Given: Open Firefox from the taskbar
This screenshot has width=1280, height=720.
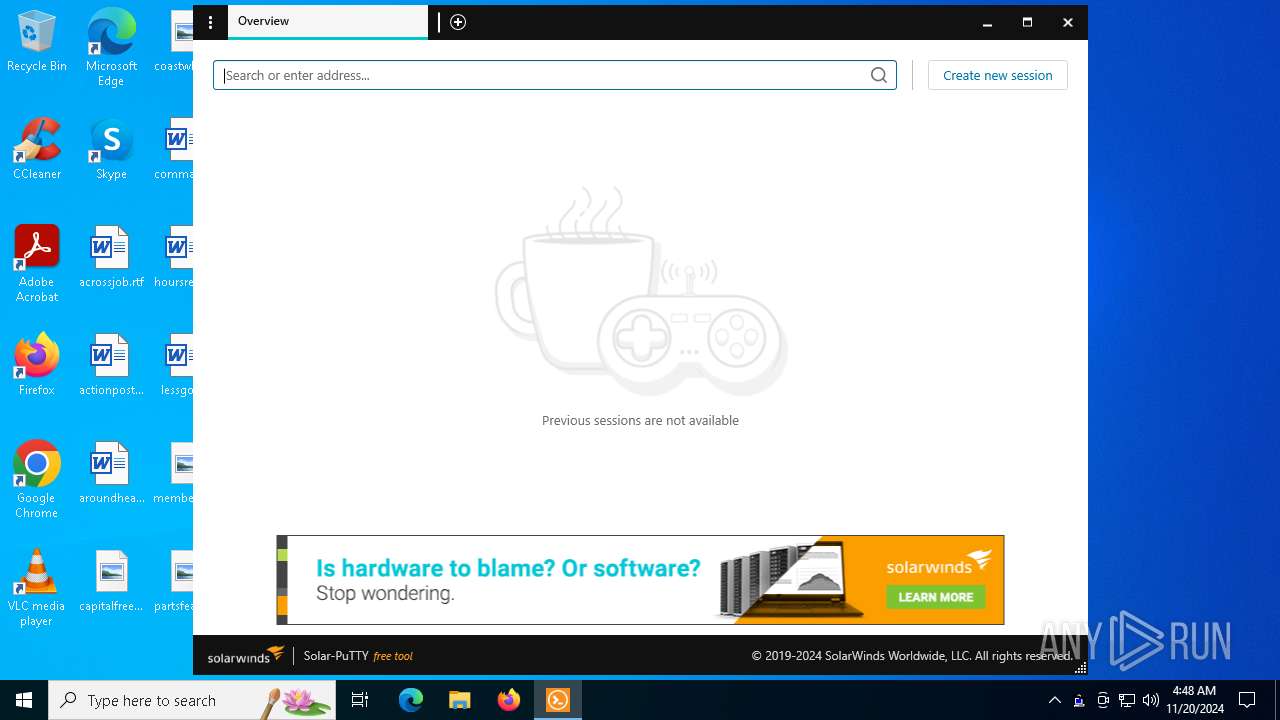Looking at the screenshot, I should [x=509, y=700].
